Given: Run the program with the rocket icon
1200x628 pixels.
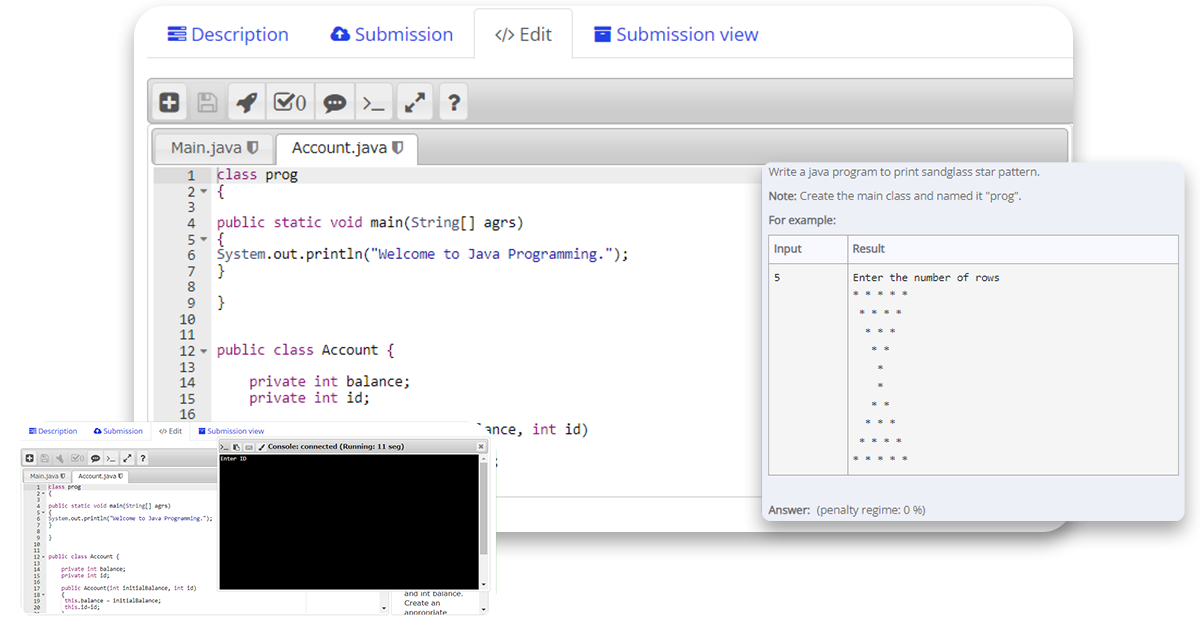Looking at the screenshot, I should pyautogui.click(x=246, y=101).
